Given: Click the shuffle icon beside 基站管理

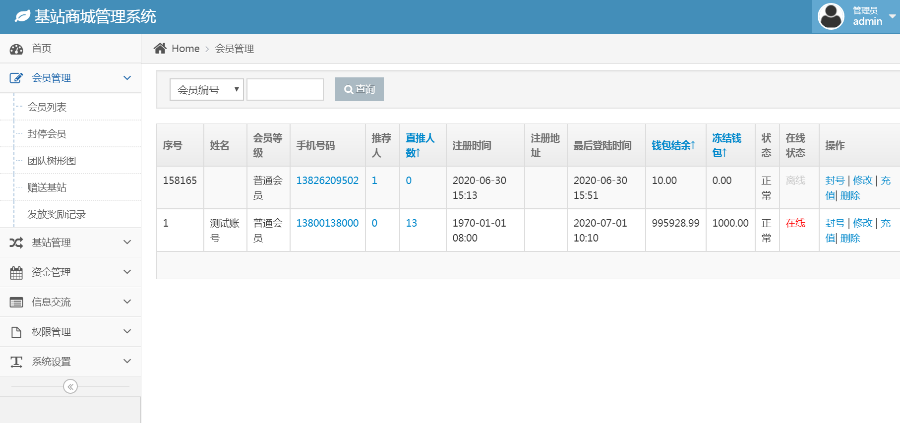Looking at the screenshot, I should pyautogui.click(x=16, y=242).
